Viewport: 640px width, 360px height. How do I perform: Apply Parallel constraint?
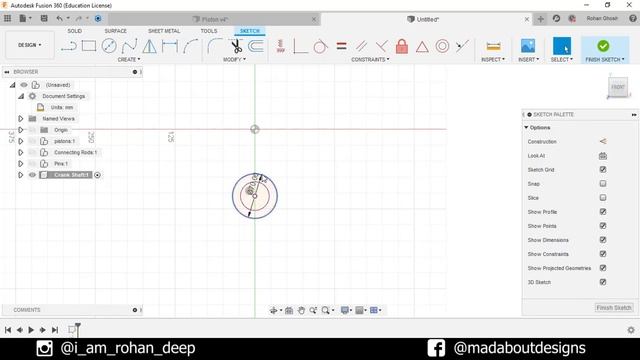click(361, 46)
